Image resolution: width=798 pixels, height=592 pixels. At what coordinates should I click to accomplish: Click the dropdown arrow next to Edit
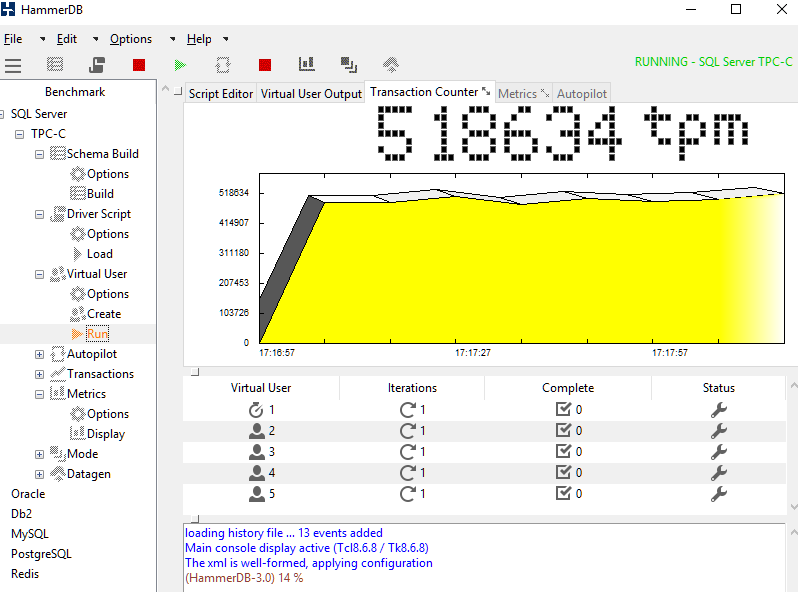pos(95,39)
